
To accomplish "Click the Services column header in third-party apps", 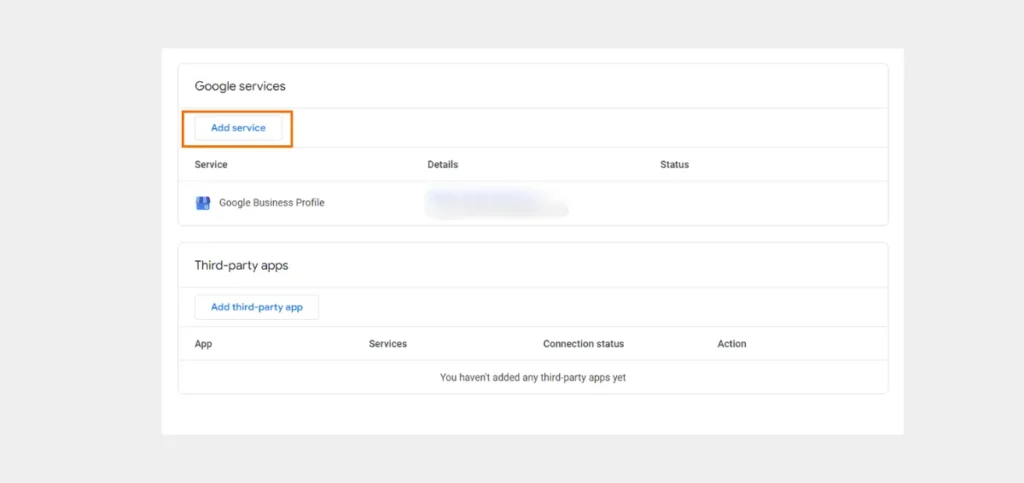I will coord(388,343).
